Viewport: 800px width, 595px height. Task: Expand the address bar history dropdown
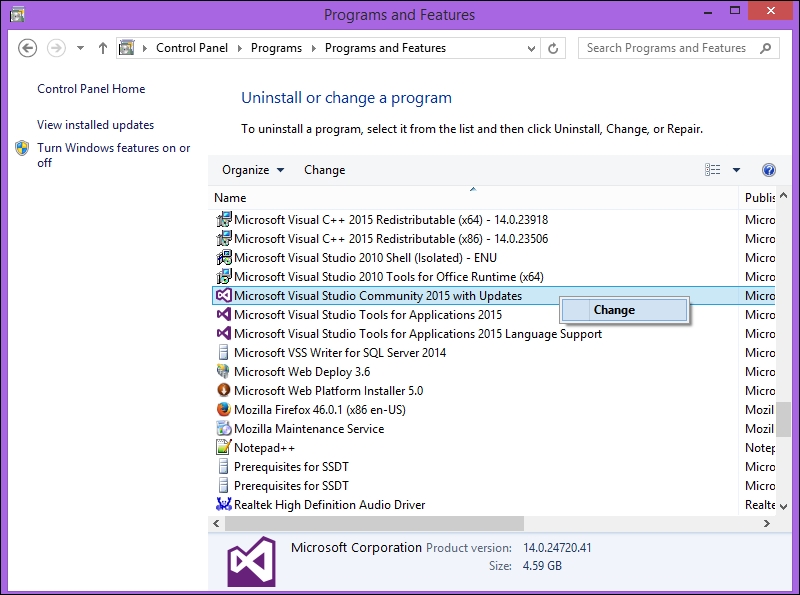(531, 48)
